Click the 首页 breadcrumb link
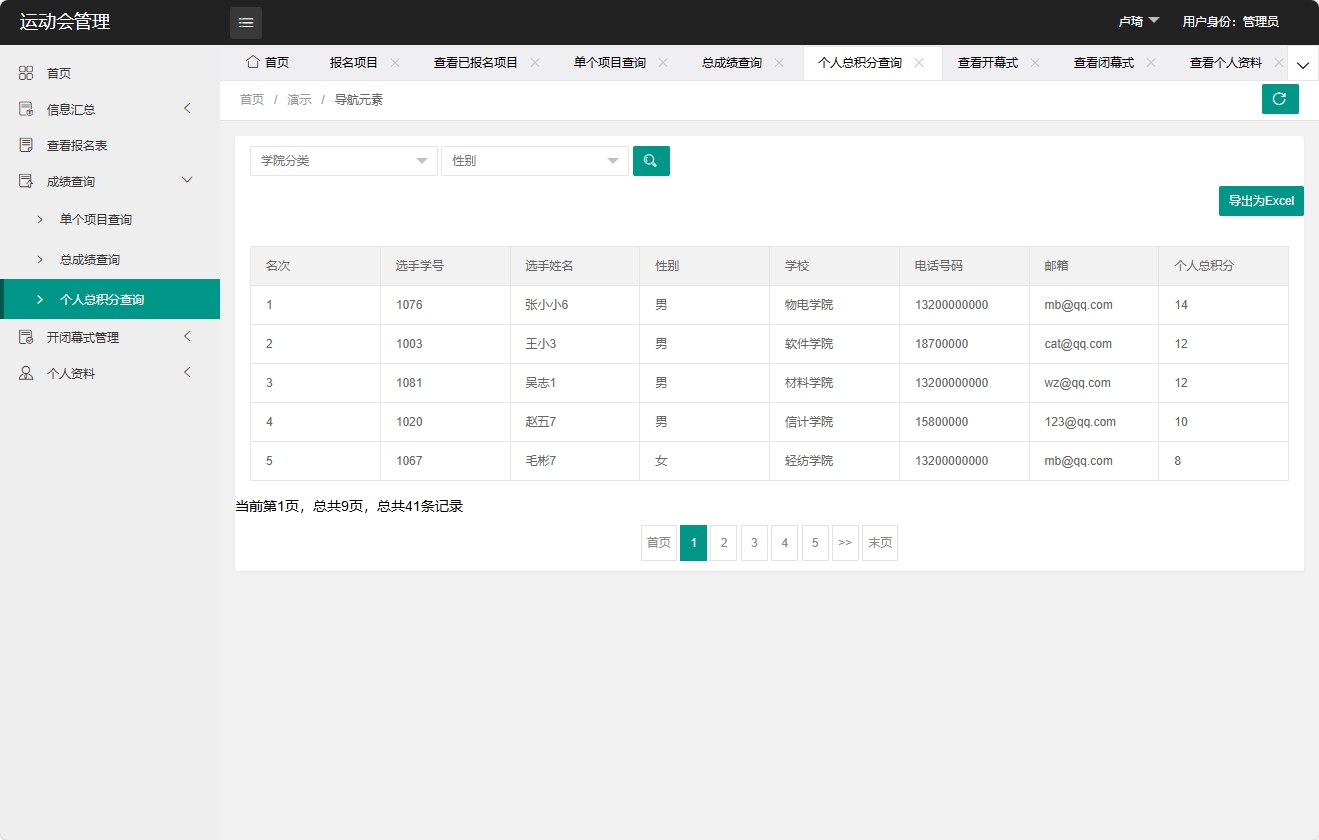Image resolution: width=1319 pixels, height=840 pixels. pyautogui.click(x=251, y=99)
